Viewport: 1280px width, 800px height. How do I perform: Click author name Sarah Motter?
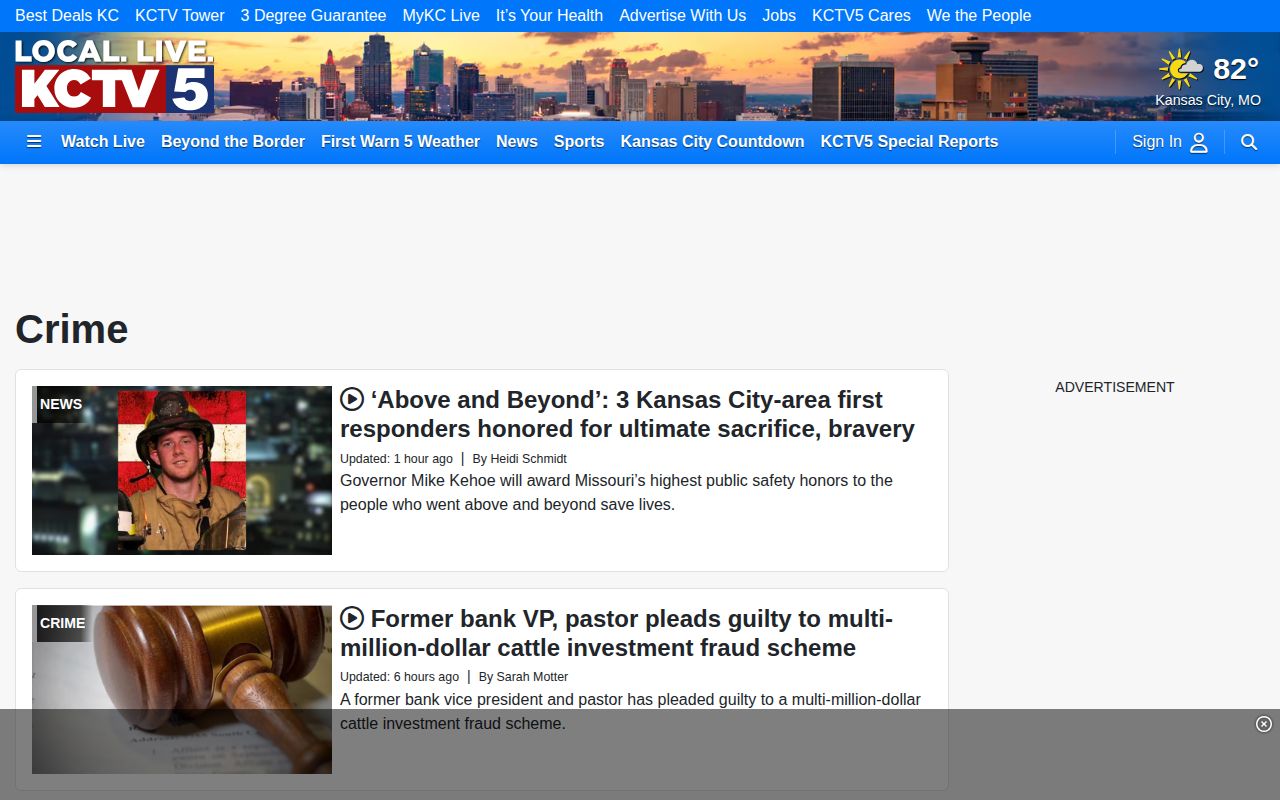532,677
